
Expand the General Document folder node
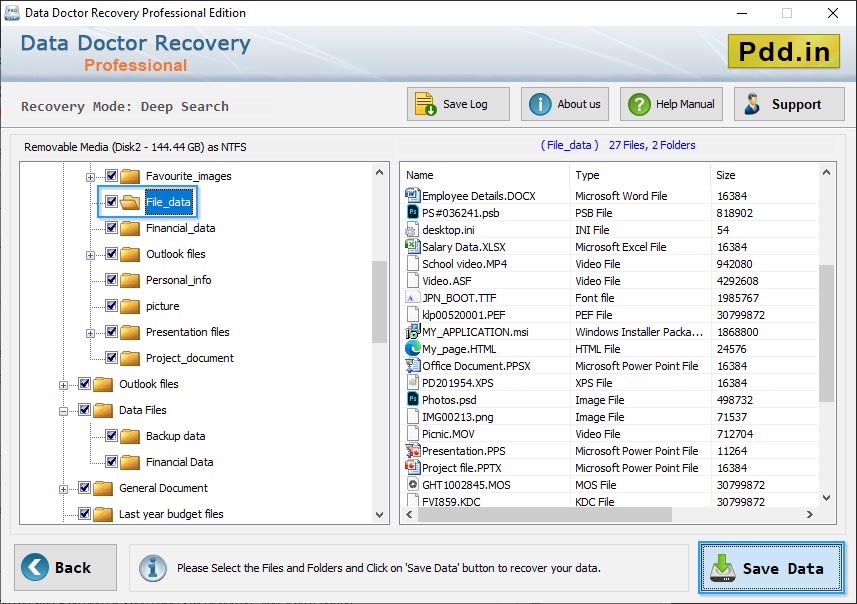click(x=63, y=489)
